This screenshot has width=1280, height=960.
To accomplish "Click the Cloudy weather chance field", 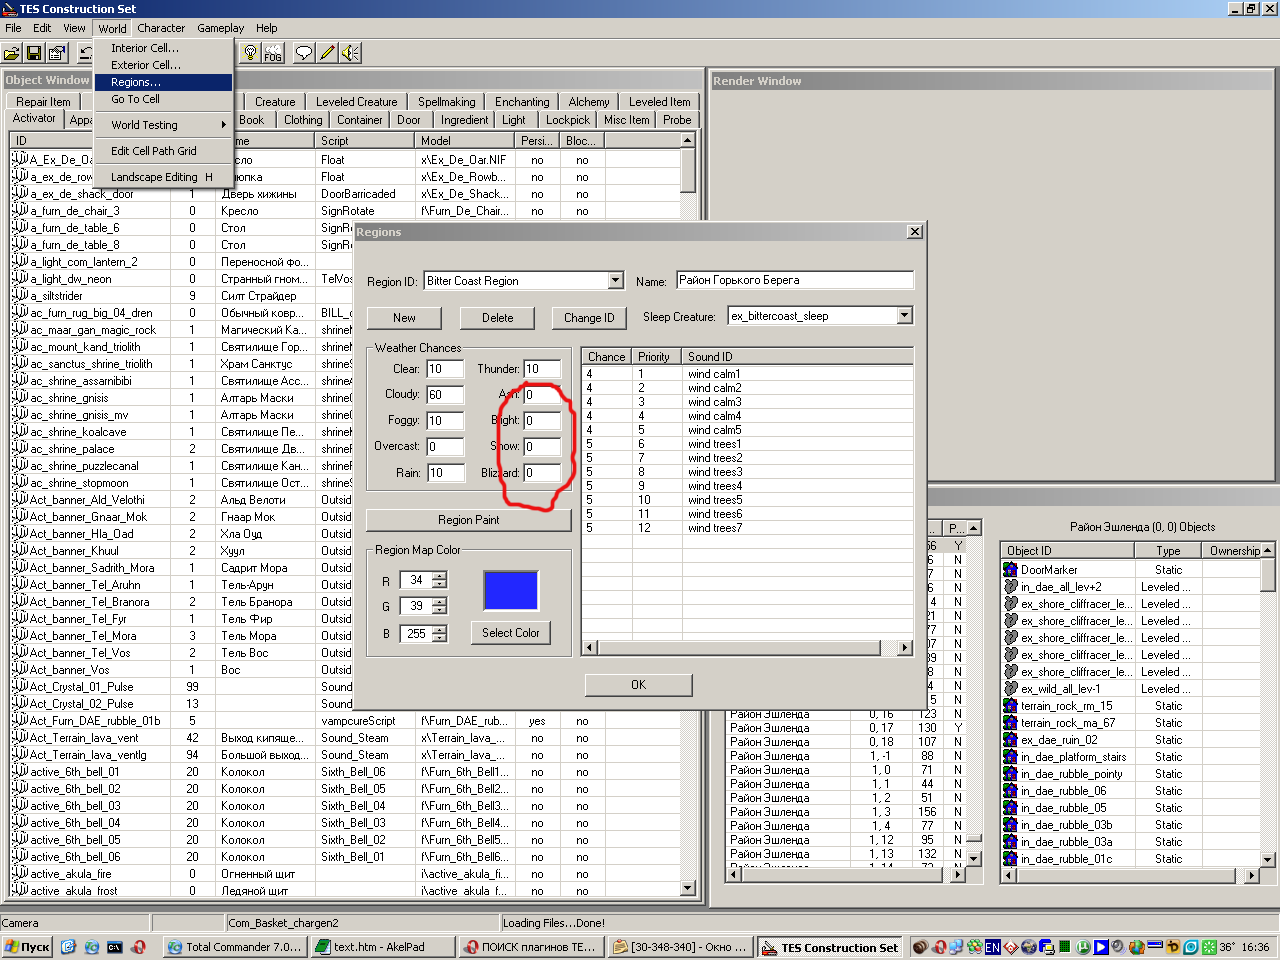I will click(445, 395).
